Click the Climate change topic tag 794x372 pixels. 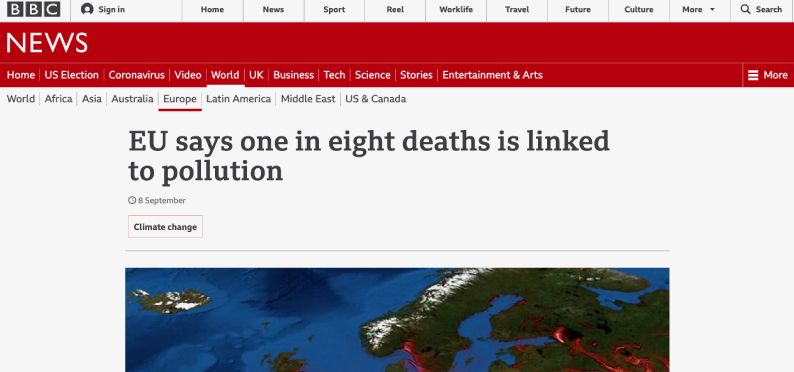click(x=165, y=227)
